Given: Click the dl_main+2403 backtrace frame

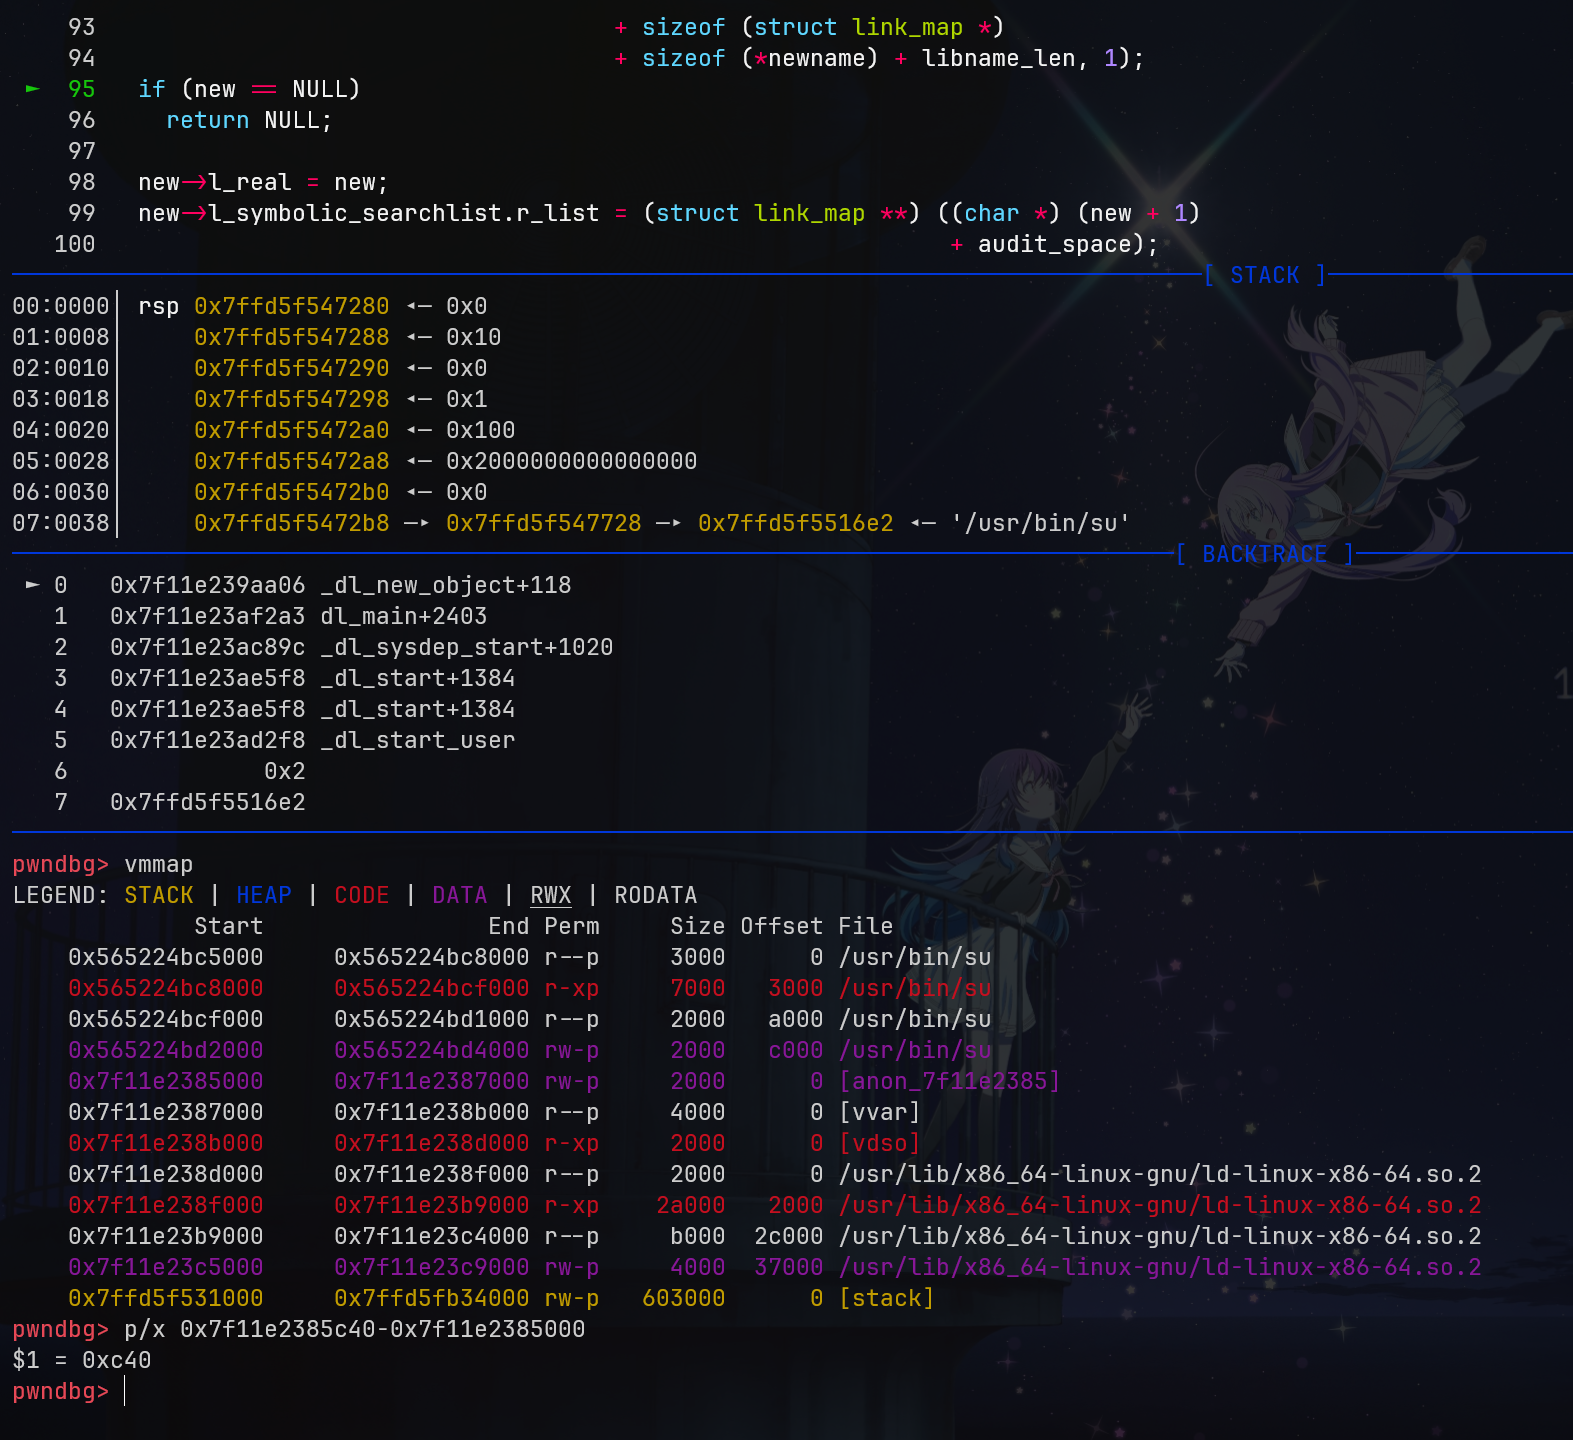Looking at the screenshot, I should 403,616.
